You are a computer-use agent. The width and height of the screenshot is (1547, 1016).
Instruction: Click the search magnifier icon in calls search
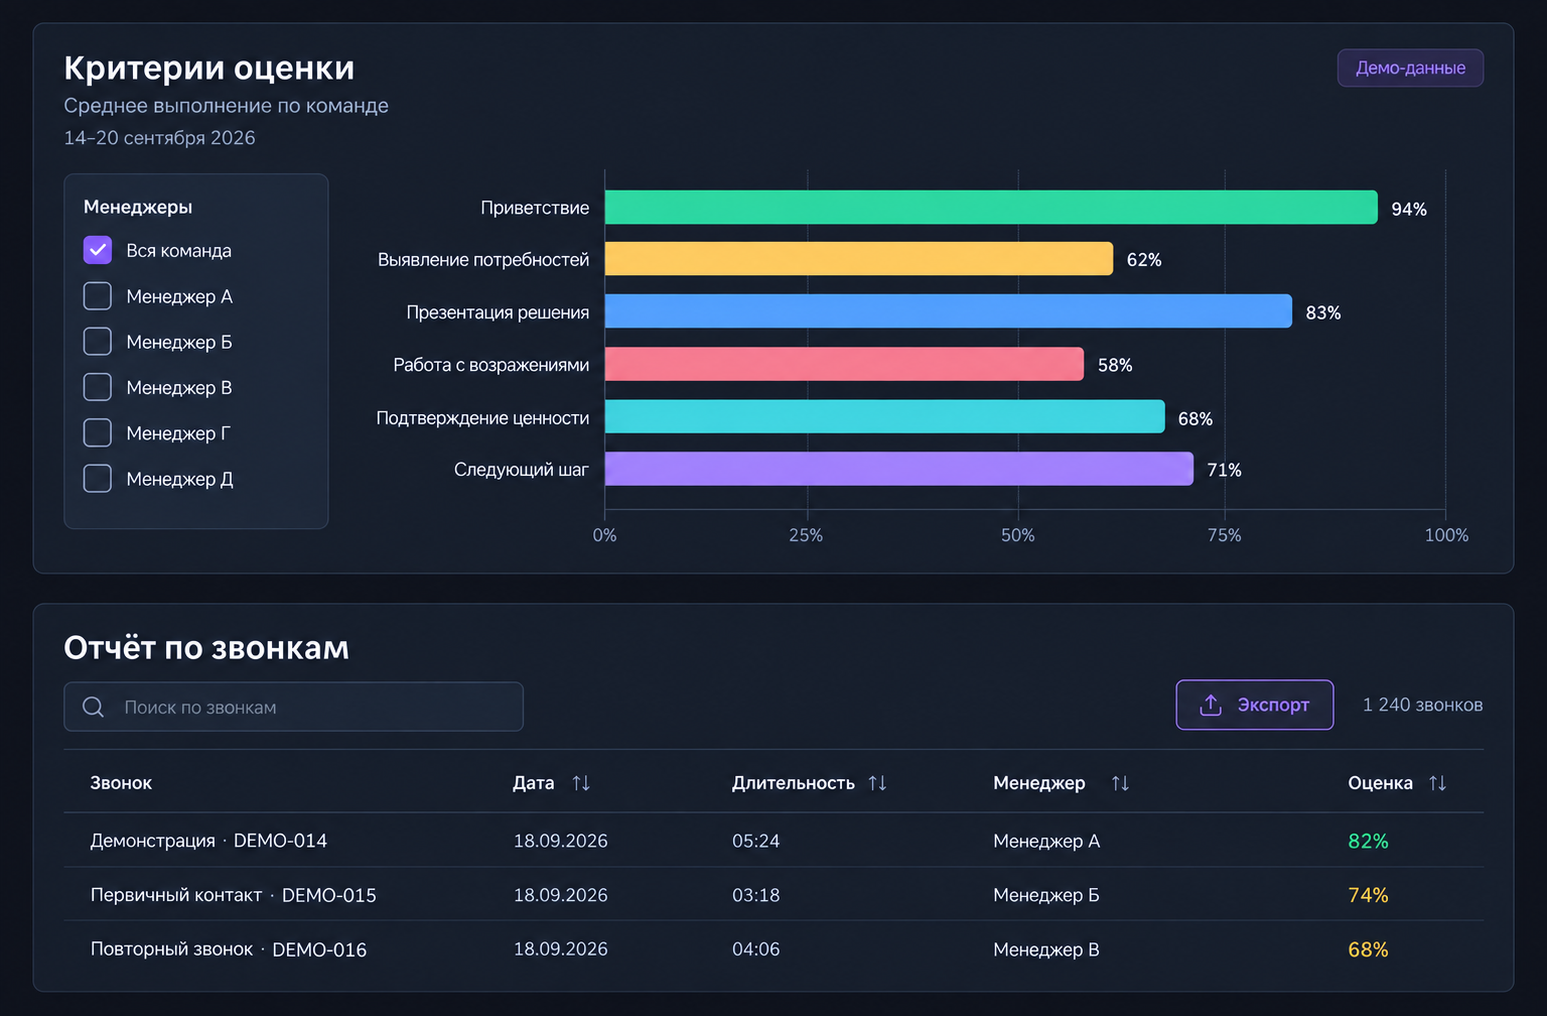coord(93,707)
